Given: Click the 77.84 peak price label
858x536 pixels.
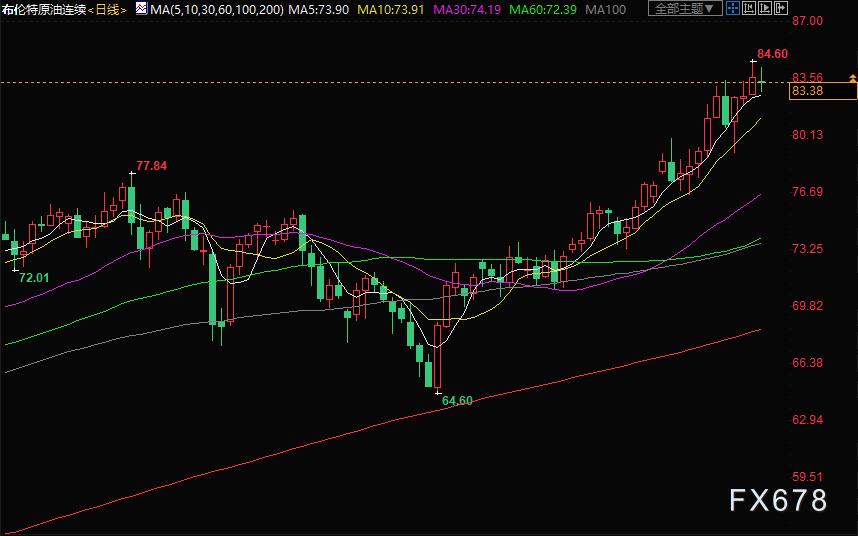Looking at the screenshot, I should (152, 166).
